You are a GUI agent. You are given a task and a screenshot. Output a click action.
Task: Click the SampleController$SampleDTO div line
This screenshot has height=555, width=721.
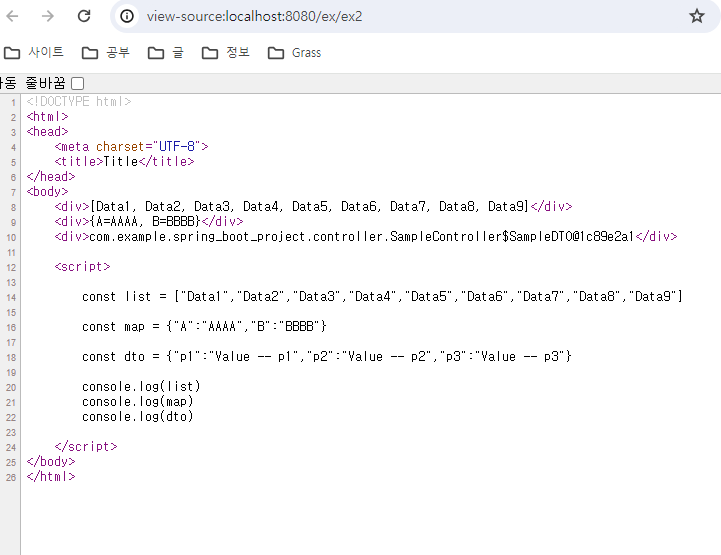click(x=366, y=236)
